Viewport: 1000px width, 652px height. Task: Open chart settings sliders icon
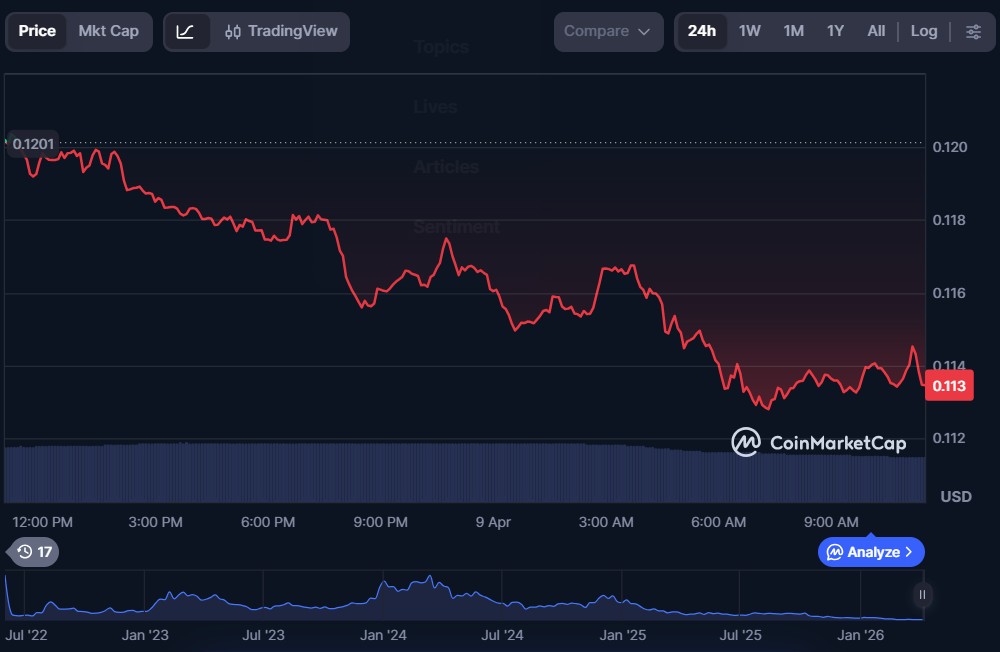coord(973,31)
